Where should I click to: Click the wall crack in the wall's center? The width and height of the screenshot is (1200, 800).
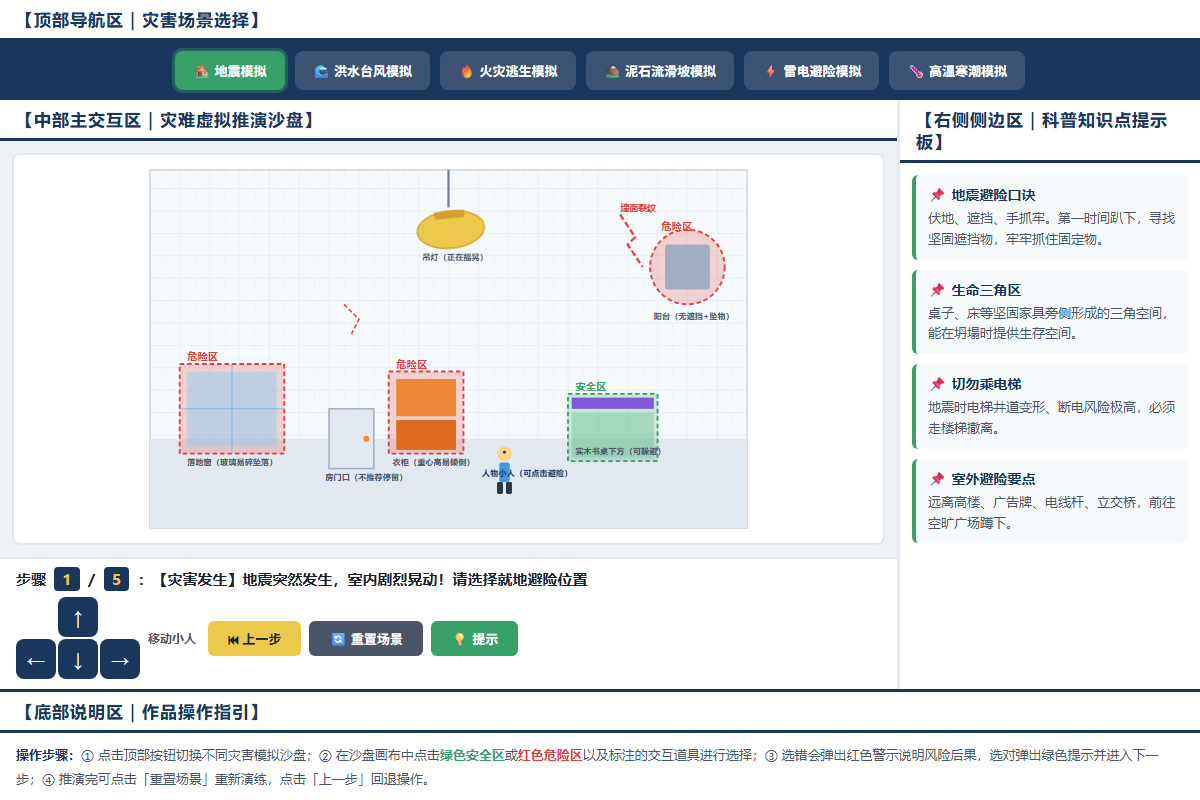[x=351, y=319]
